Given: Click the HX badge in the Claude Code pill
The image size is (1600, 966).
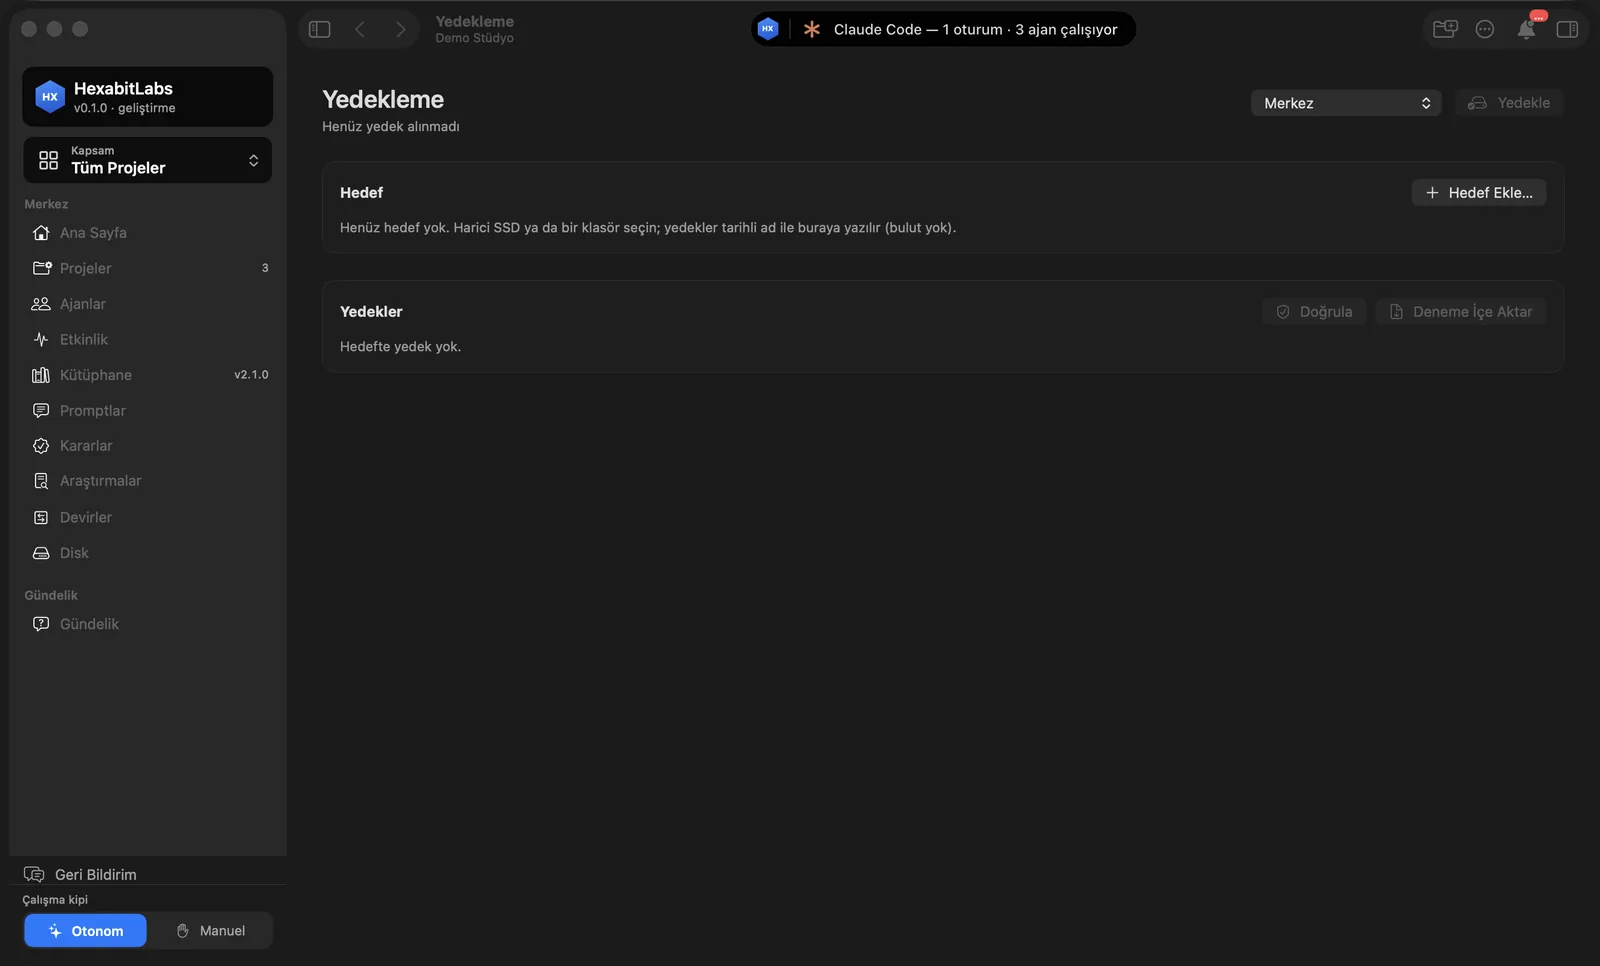Looking at the screenshot, I should [x=768, y=29].
